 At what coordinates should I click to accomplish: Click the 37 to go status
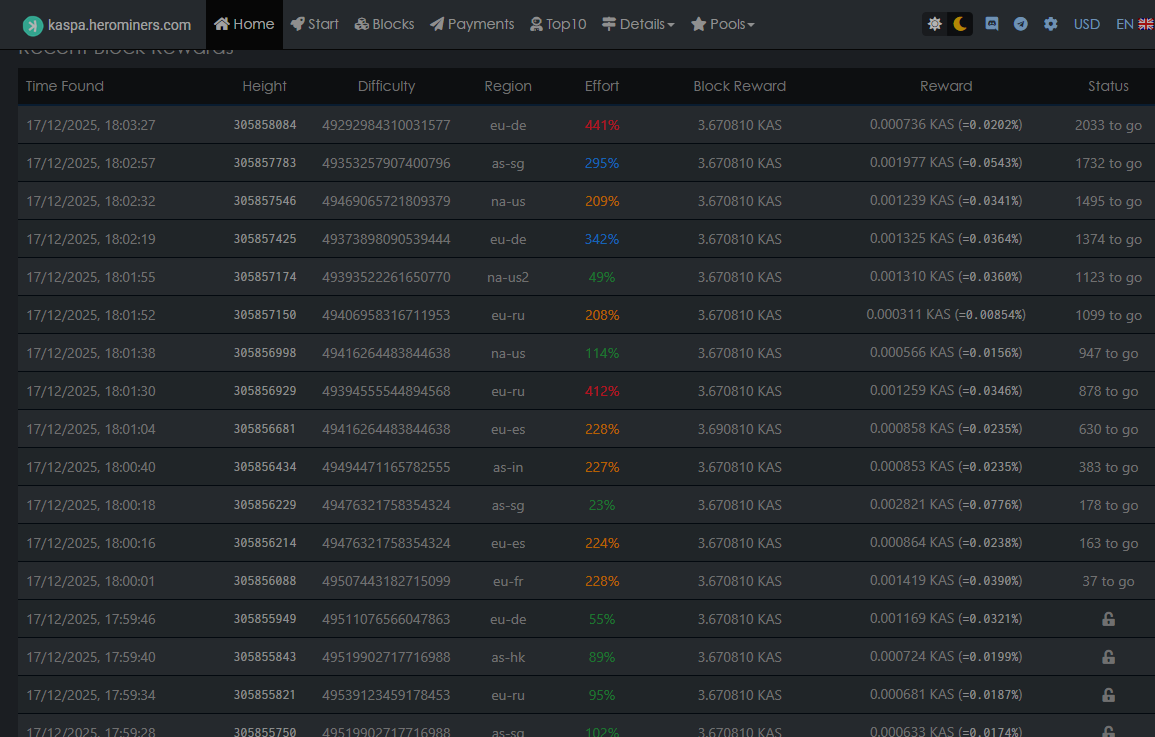pos(1108,581)
